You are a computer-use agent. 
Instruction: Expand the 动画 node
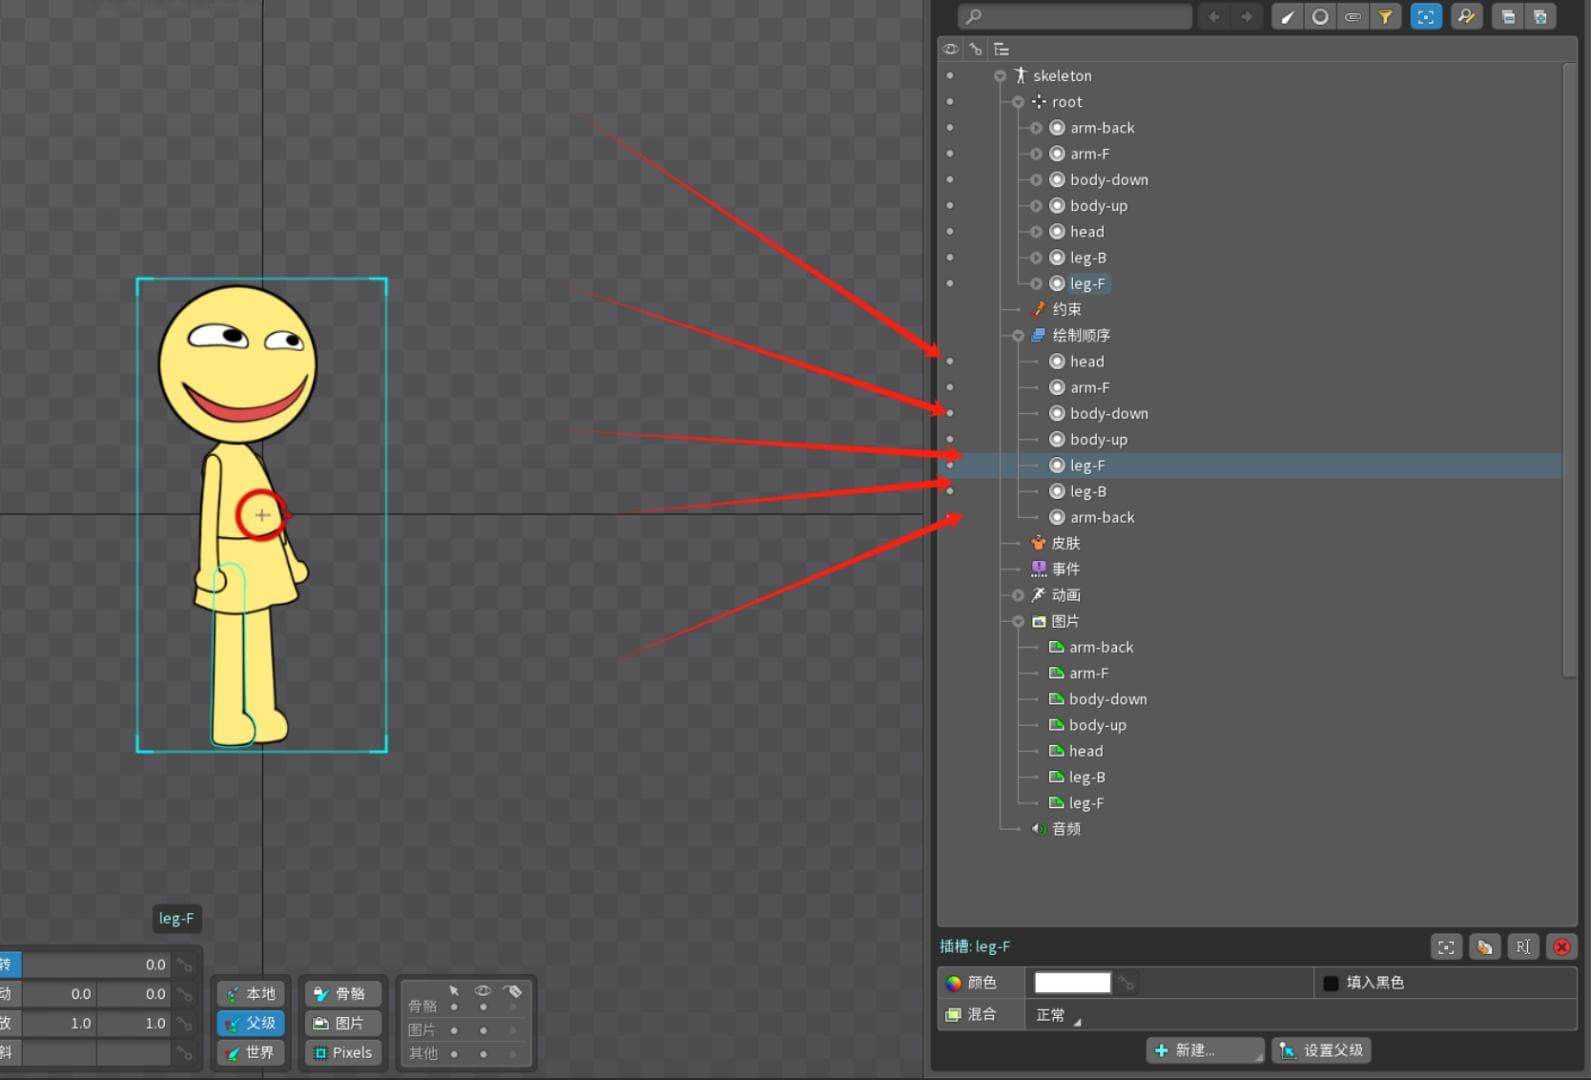1018,595
